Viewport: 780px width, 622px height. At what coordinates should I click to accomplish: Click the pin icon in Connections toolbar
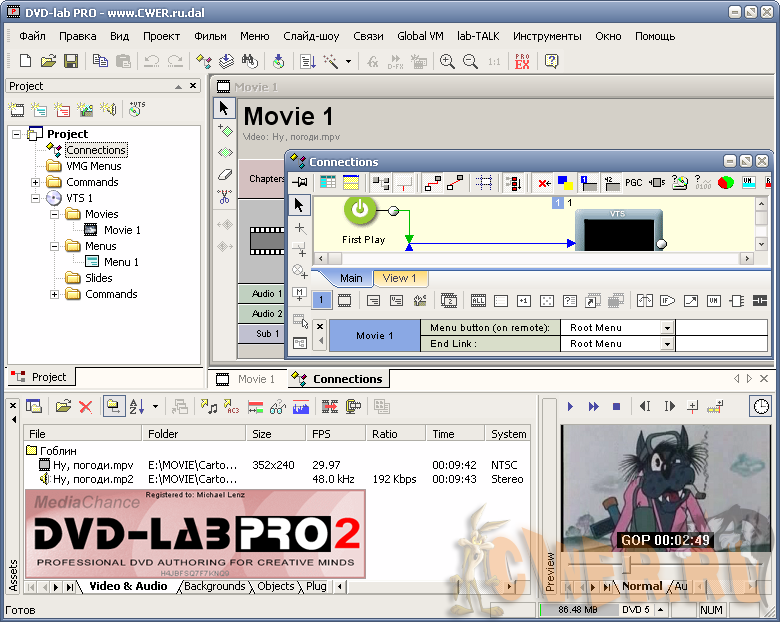[299, 183]
